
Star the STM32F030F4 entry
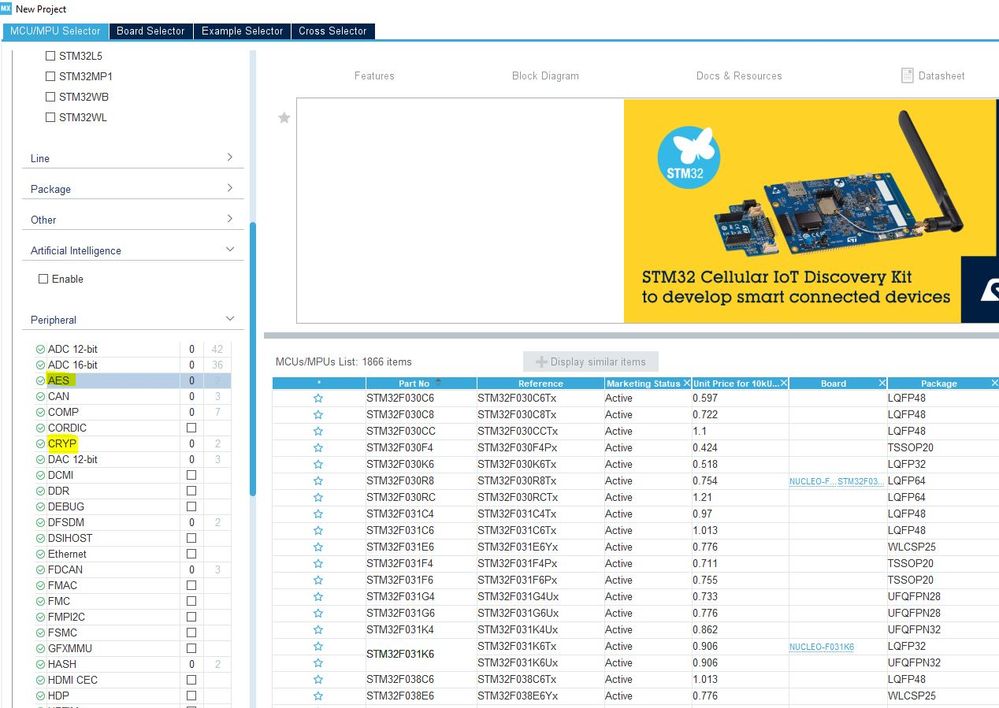click(x=318, y=448)
